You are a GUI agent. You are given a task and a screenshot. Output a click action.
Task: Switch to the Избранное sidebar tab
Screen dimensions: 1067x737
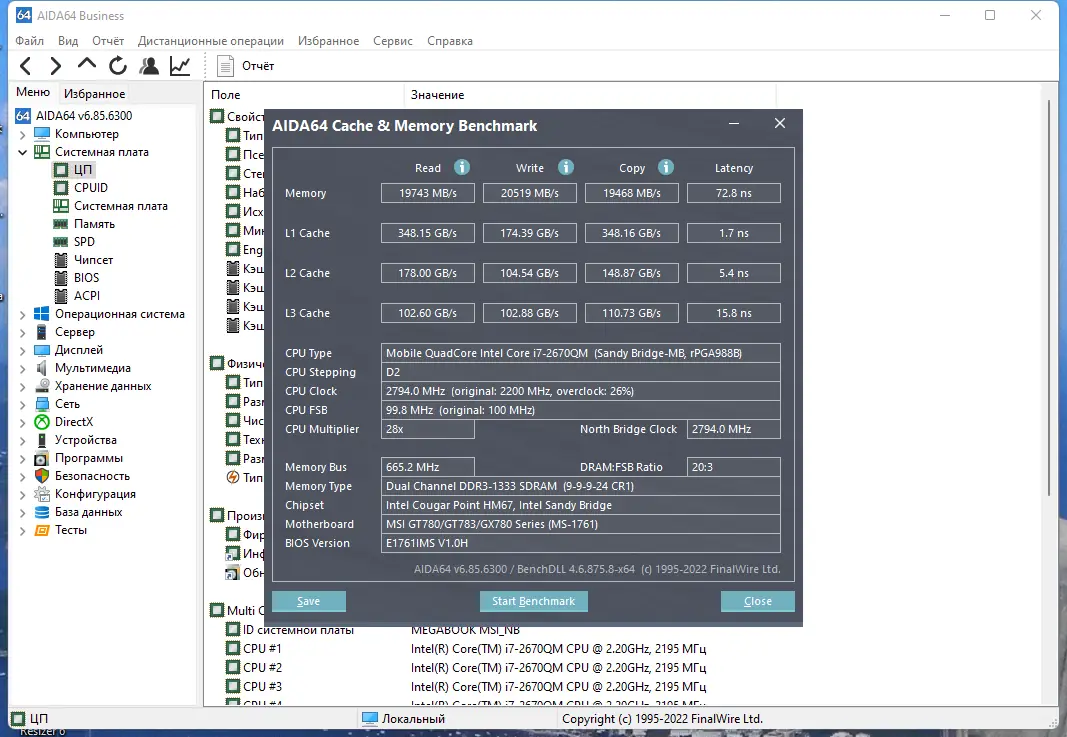[95, 94]
